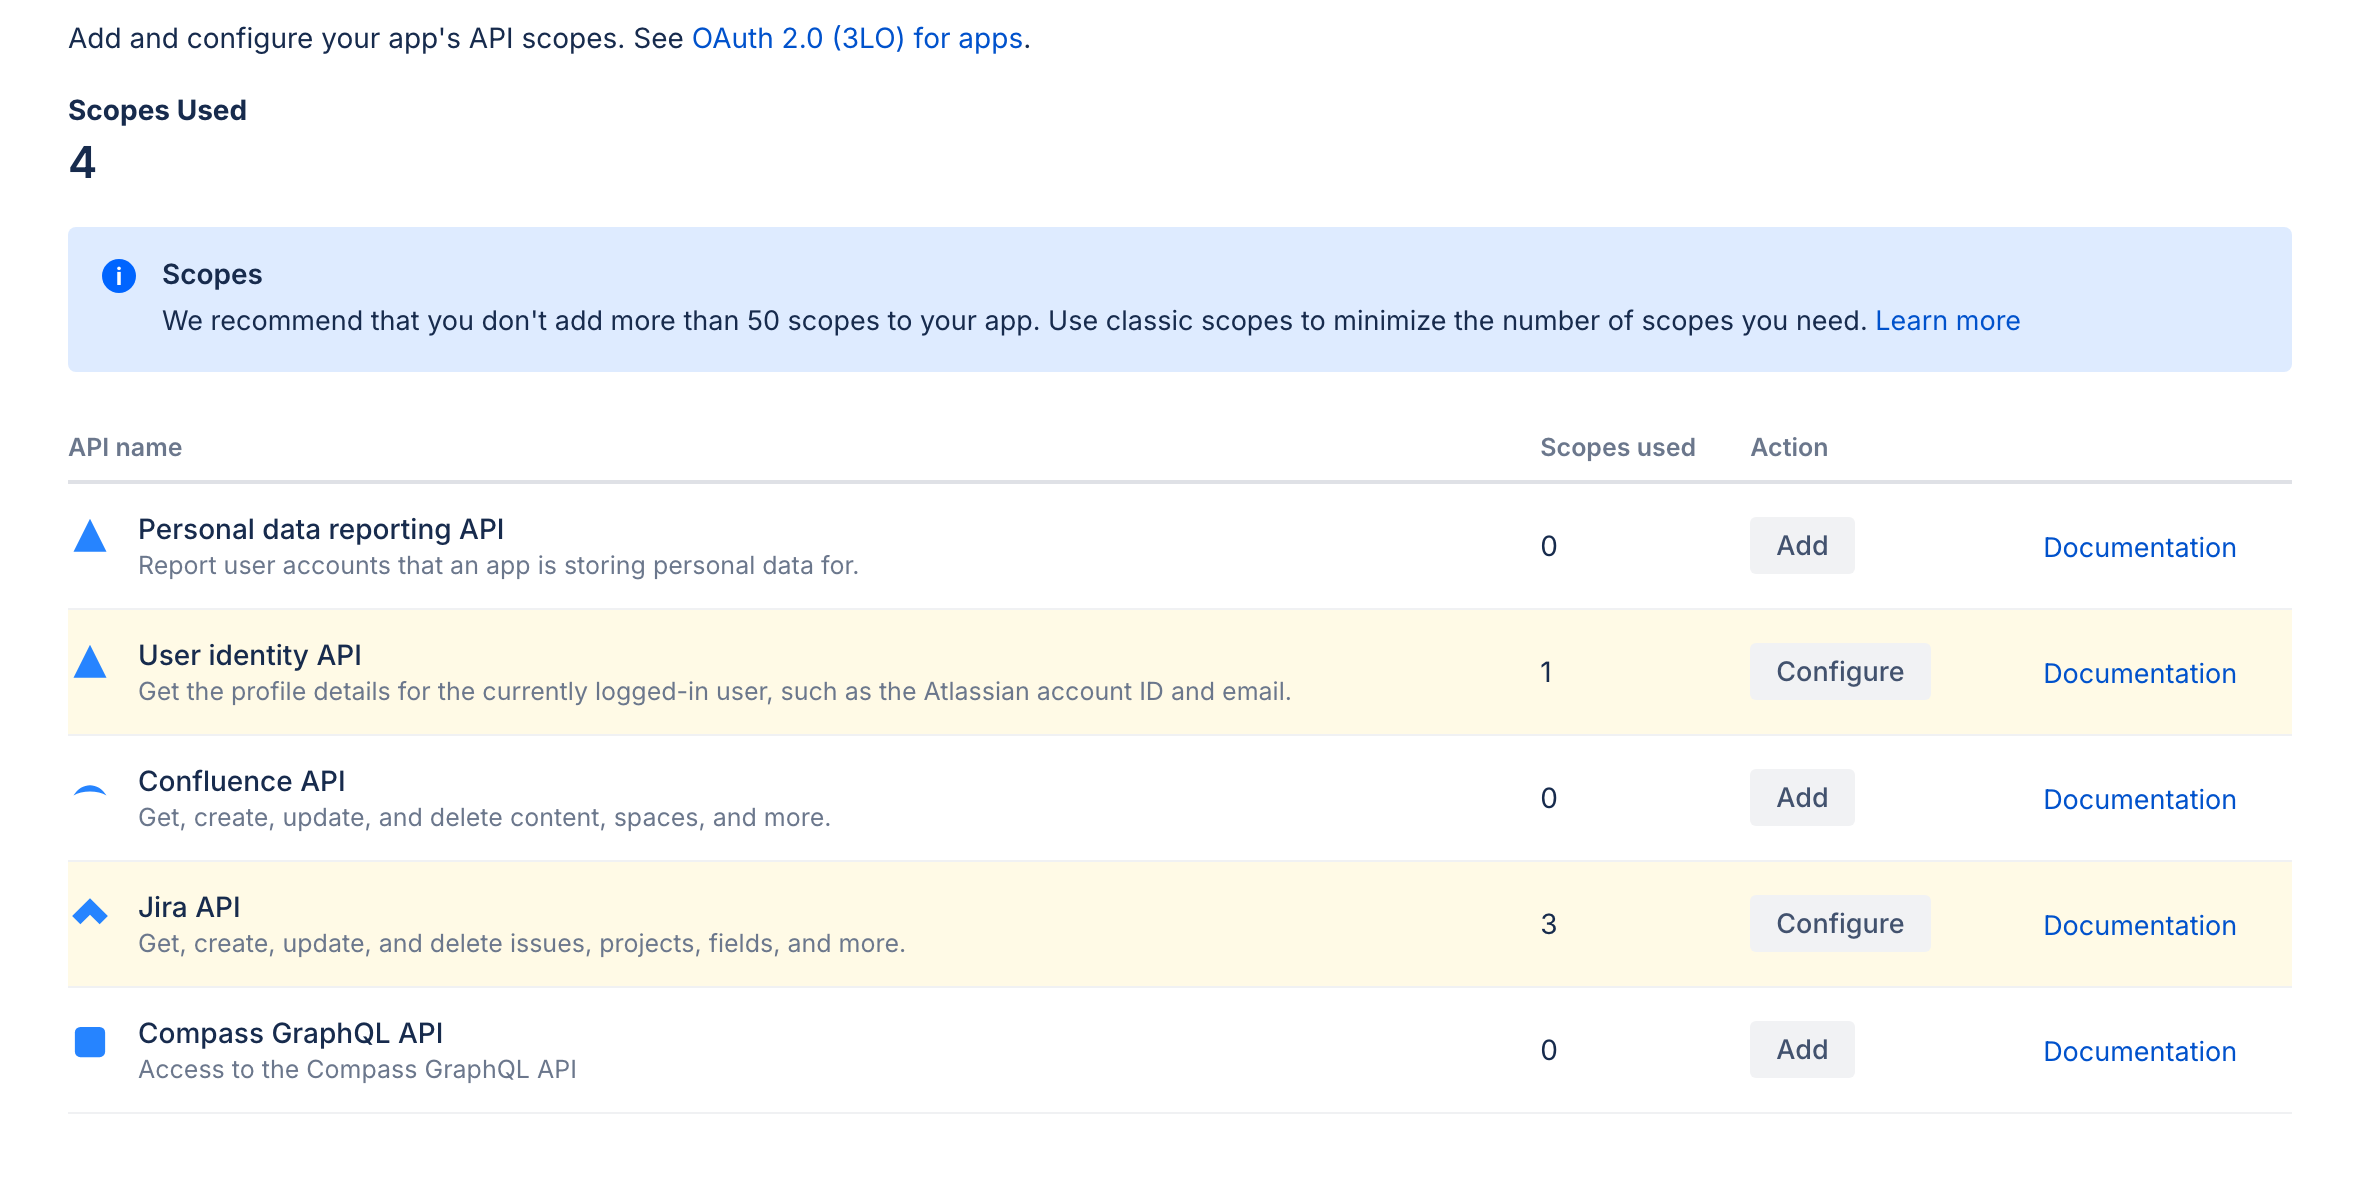This screenshot has height=1180, width=2360.
Task: Click the Scopes banner title
Action: 212,274
